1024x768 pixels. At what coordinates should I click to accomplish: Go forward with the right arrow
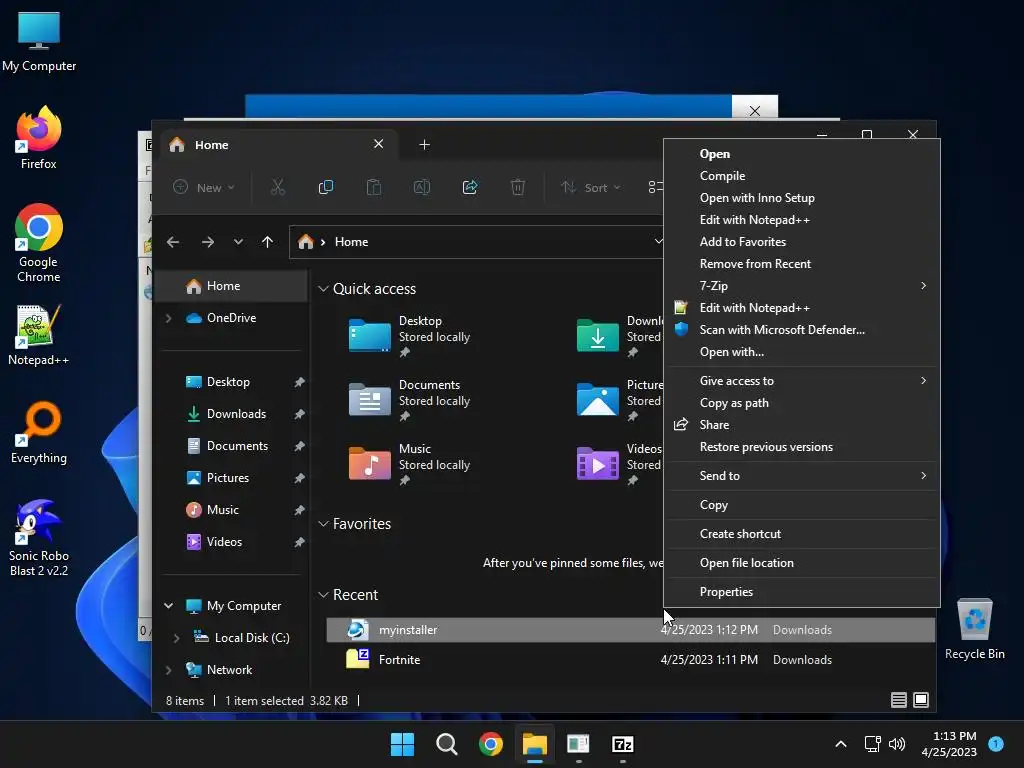tap(208, 242)
